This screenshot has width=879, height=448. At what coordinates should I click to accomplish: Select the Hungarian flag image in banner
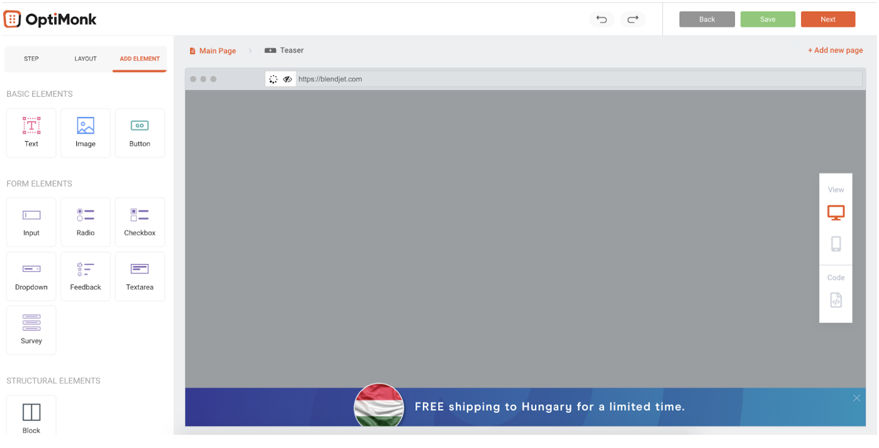pos(379,405)
